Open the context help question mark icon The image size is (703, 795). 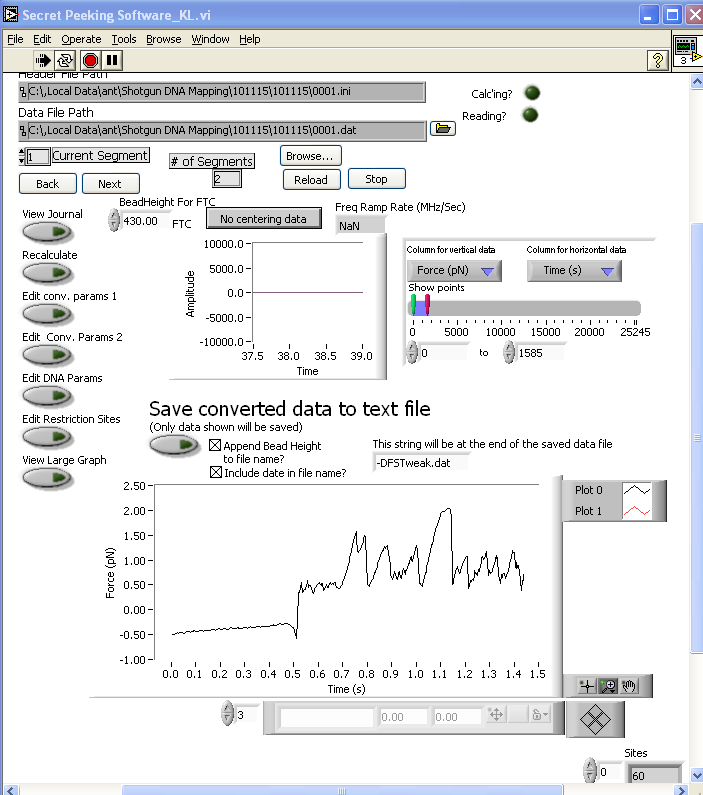click(657, 61)
